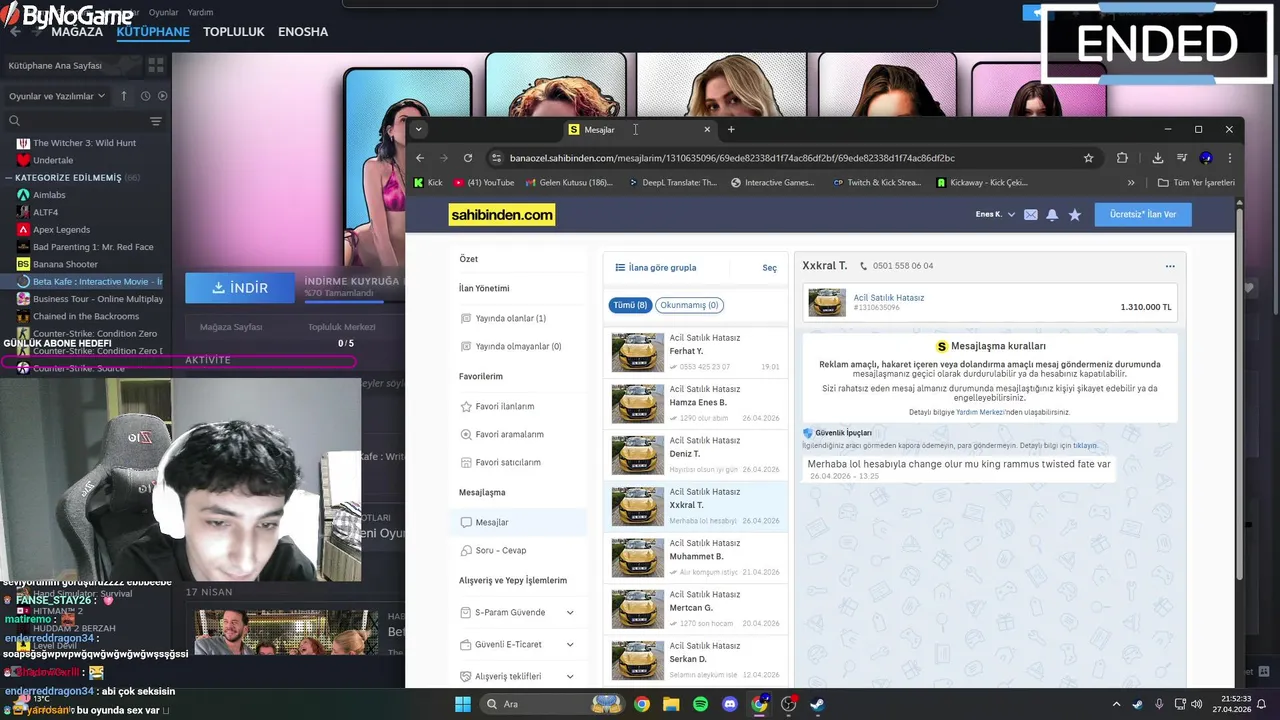Open Tüm Yer İşaretleri bookmarks folder
The image size is (1280, 720).
pos(1196,183)
